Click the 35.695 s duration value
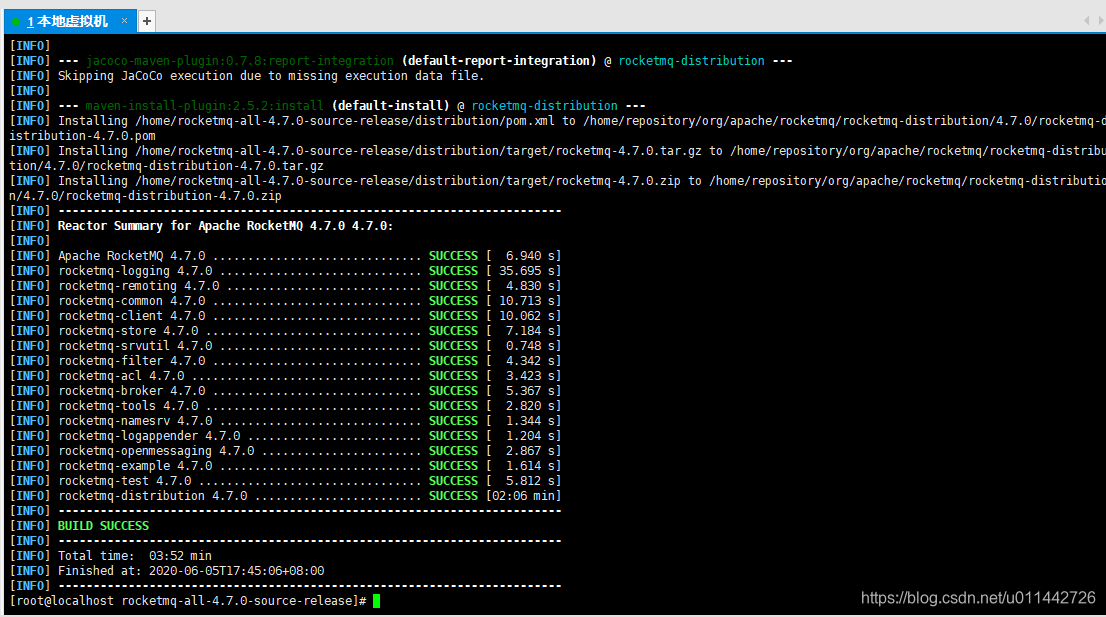 tap(523, 271)
